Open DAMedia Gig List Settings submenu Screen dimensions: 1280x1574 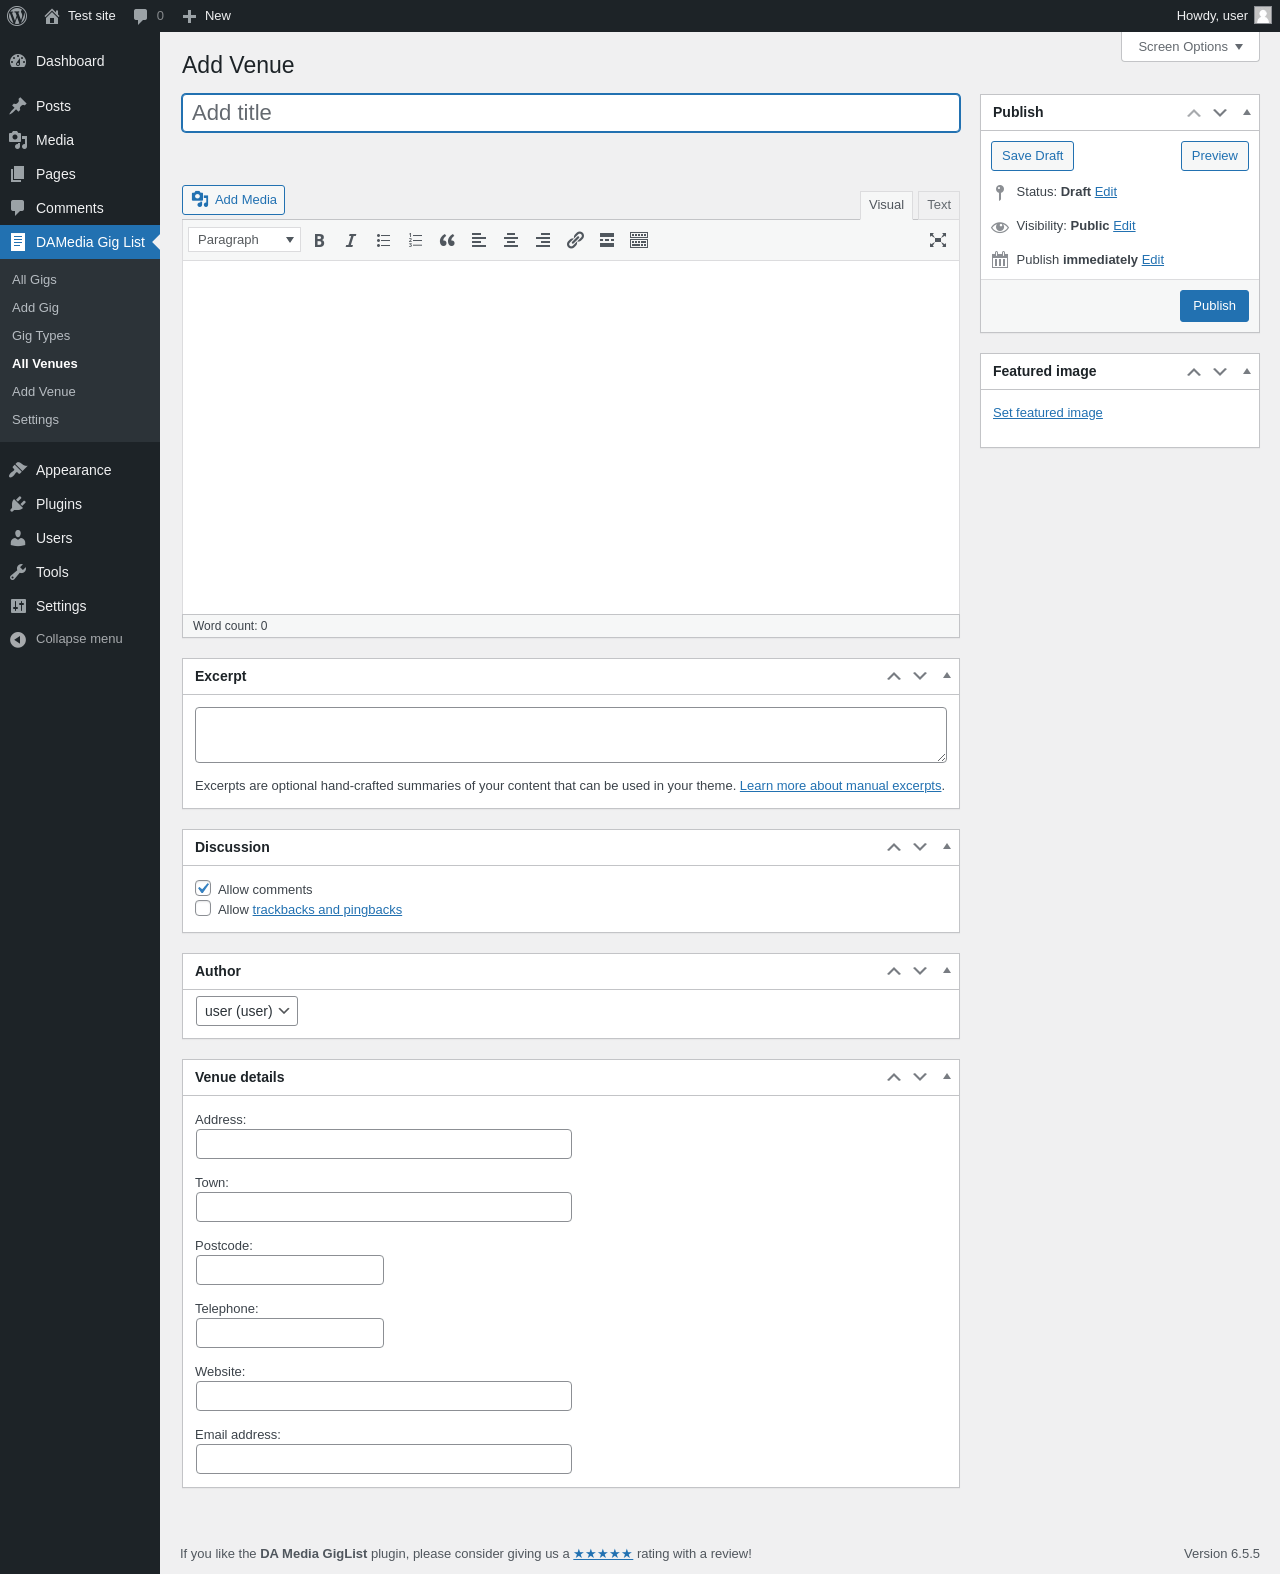pyautogui.click(x=80, y=420)
